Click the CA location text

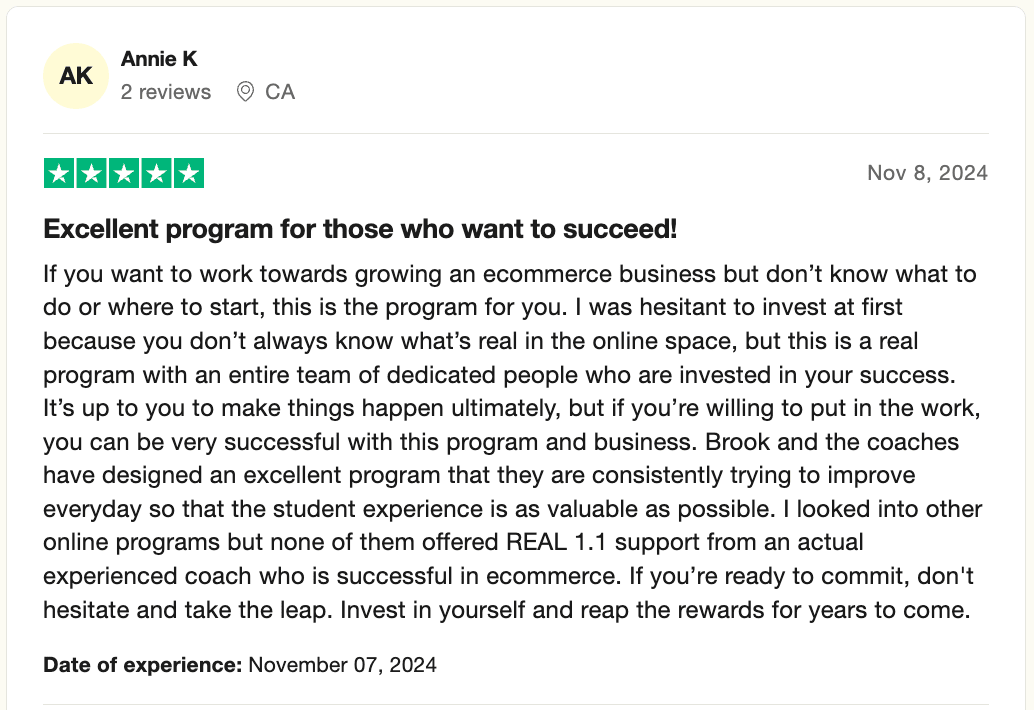pyautogui.click(x=280, y=92)
